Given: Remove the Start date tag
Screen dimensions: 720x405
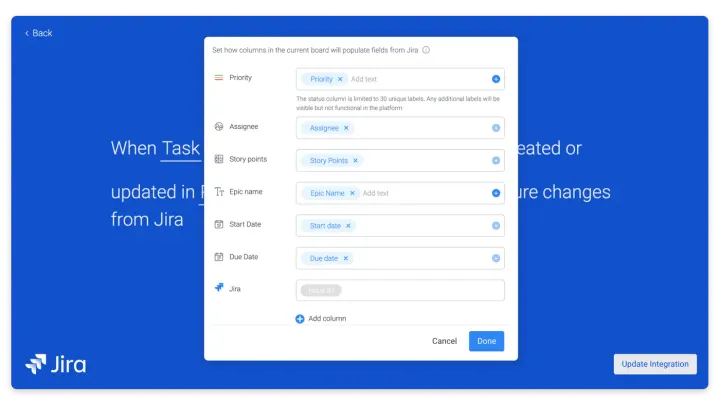Looking at the screenshot, I should coord(348,226).
